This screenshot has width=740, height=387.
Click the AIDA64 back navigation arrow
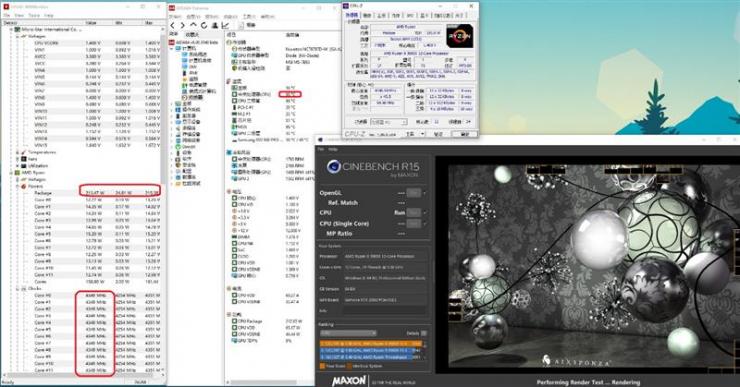pyautogui.click(x=173, y=25)
